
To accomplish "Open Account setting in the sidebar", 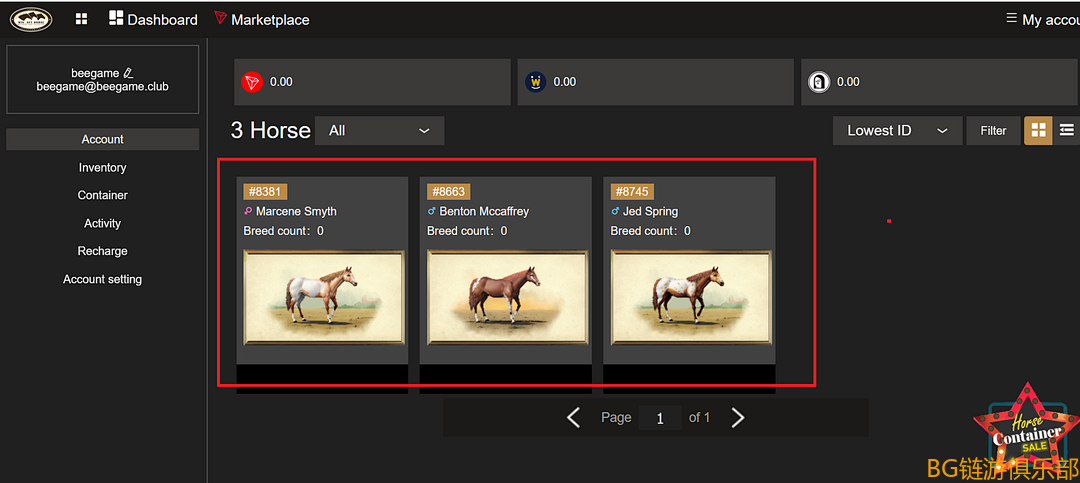I will [x=103, y=279].
